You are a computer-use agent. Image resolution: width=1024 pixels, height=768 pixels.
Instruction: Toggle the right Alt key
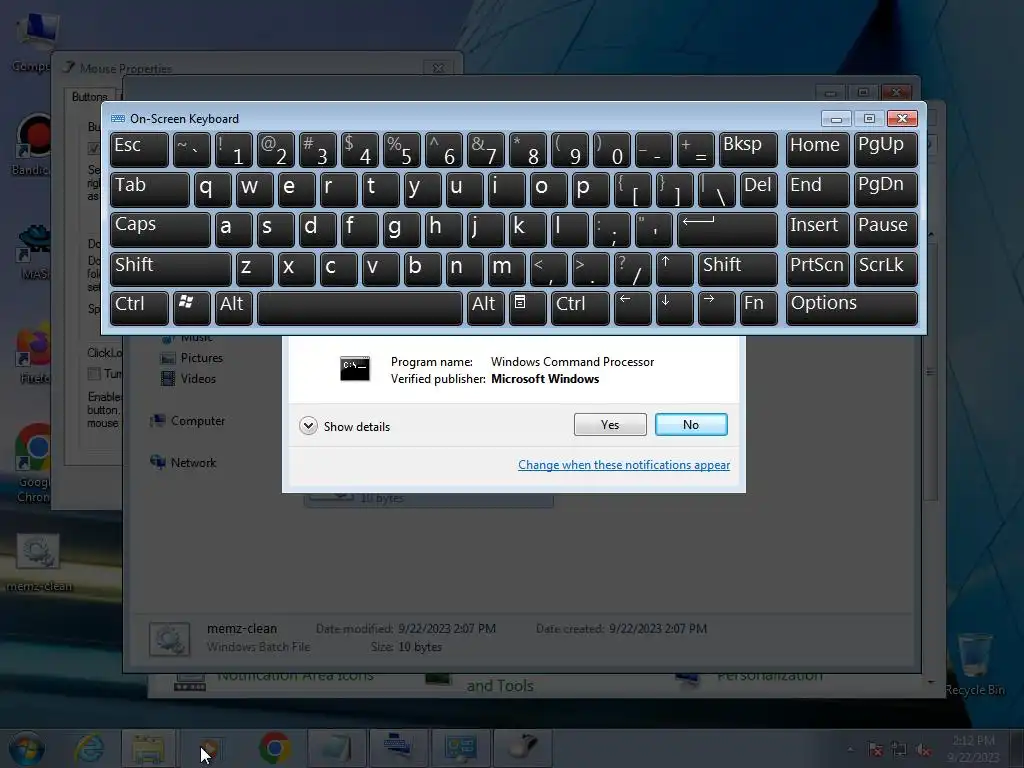click(x=485, y=308)
